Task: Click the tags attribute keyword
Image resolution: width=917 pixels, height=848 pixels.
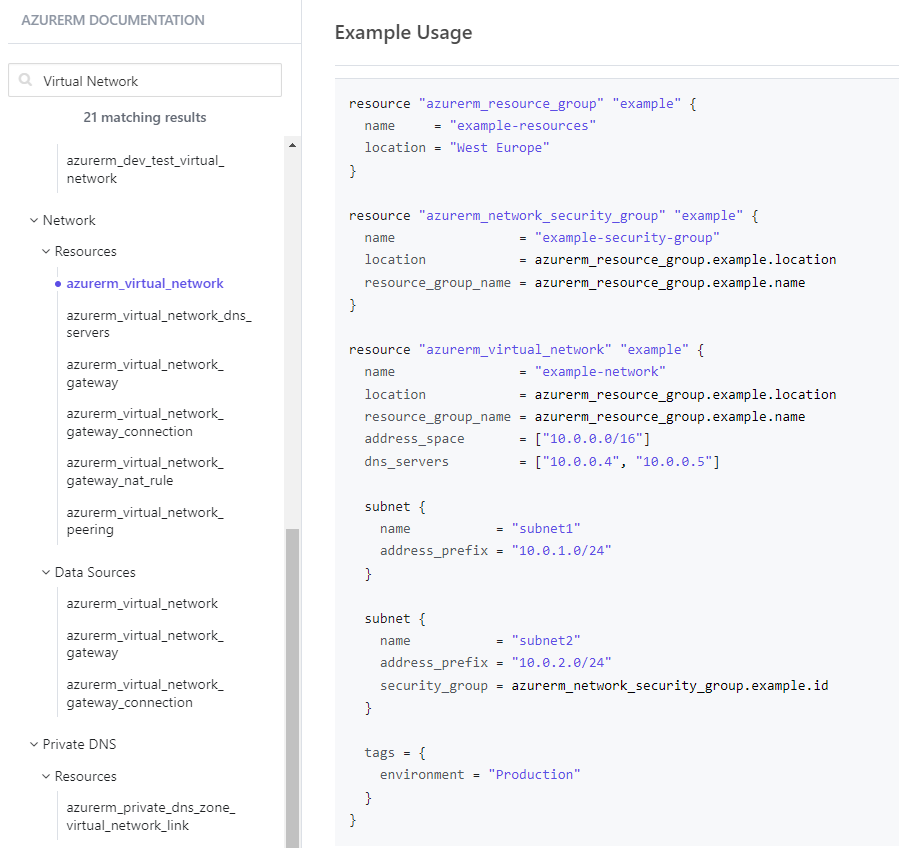Action: (380, 753)
